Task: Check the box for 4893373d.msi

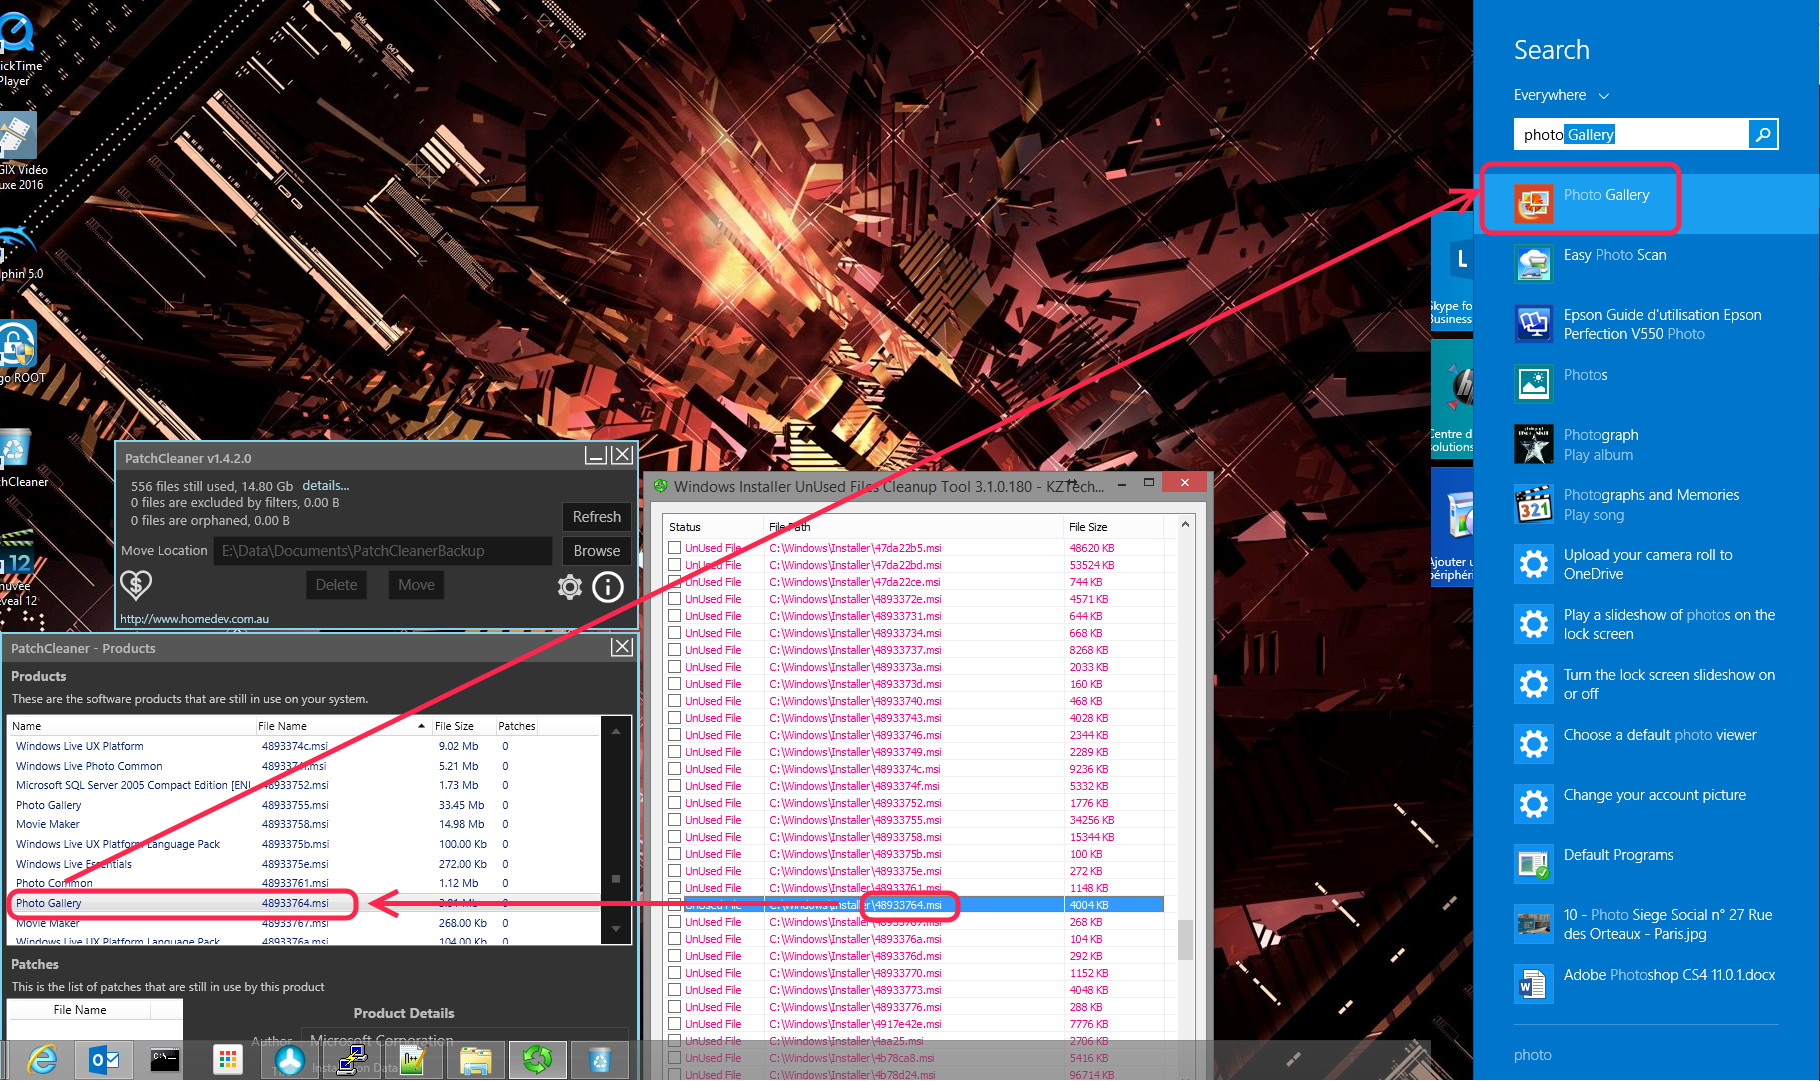Action: 675,684
